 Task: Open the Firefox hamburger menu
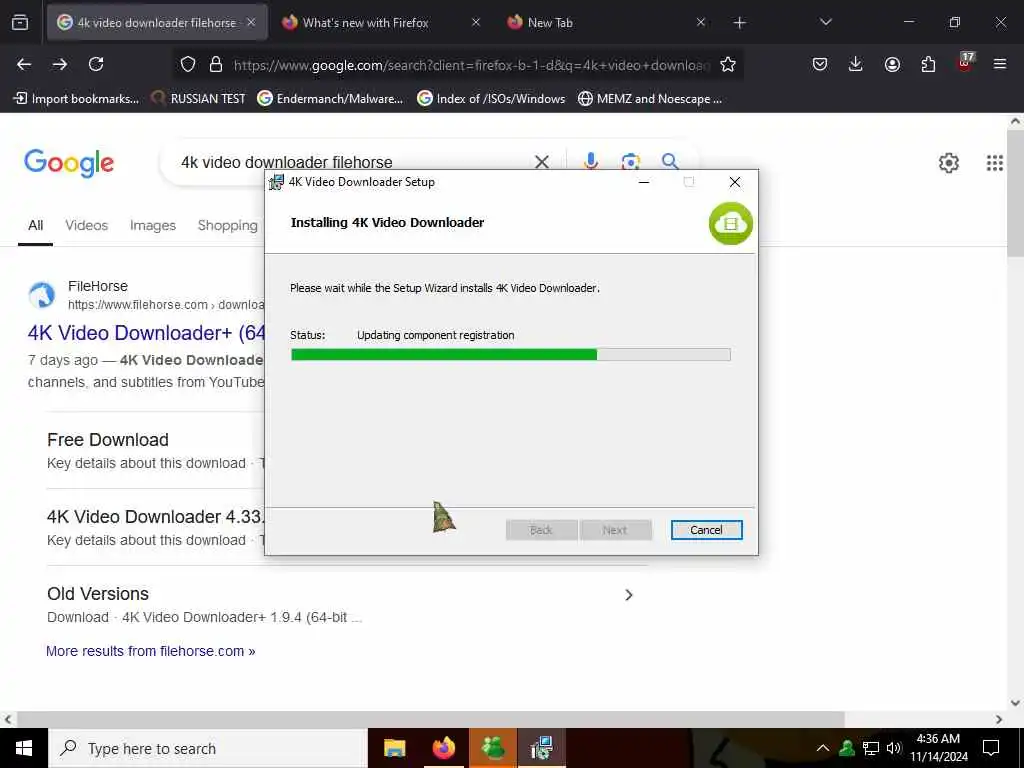pos(1000,64)
